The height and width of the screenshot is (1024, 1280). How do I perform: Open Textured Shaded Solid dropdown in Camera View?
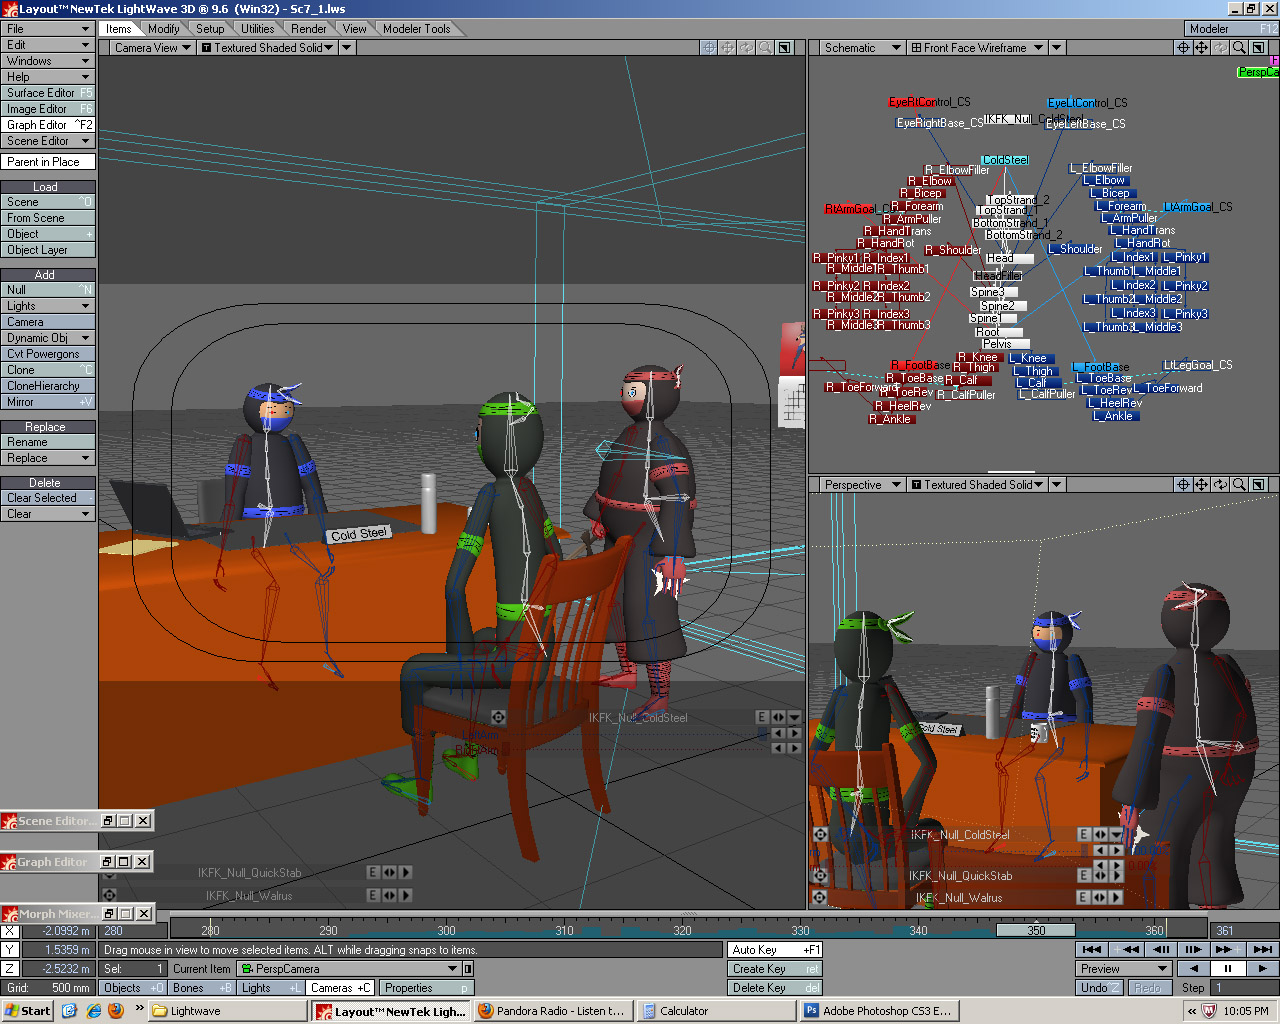(x=268, y=47)
